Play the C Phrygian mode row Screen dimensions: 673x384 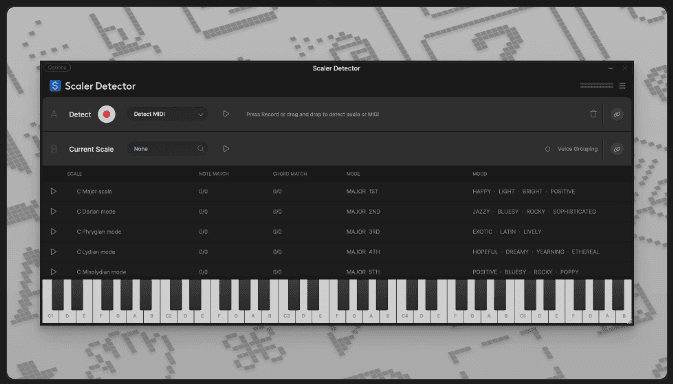pyautogui.click(x=53, y=232)
